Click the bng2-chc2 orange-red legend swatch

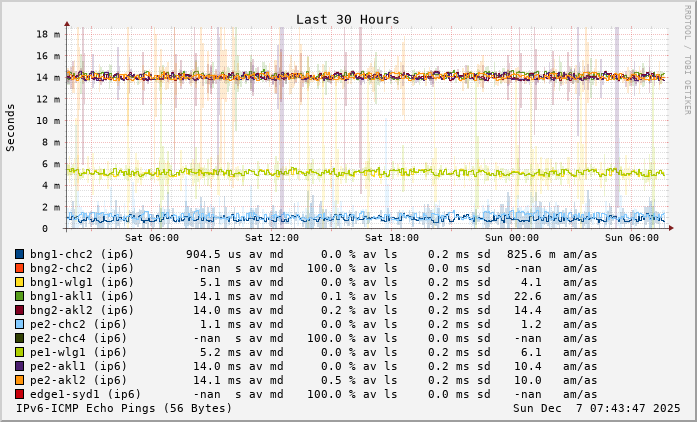[x=20, y=268]
